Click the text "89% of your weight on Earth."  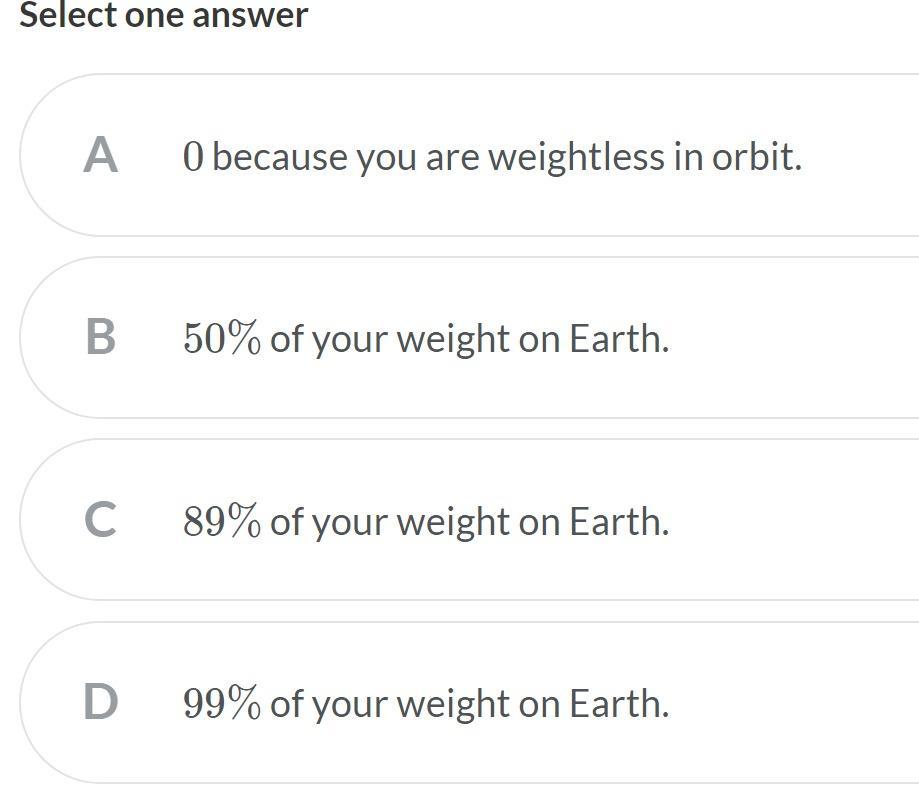[x=426, y=521]
